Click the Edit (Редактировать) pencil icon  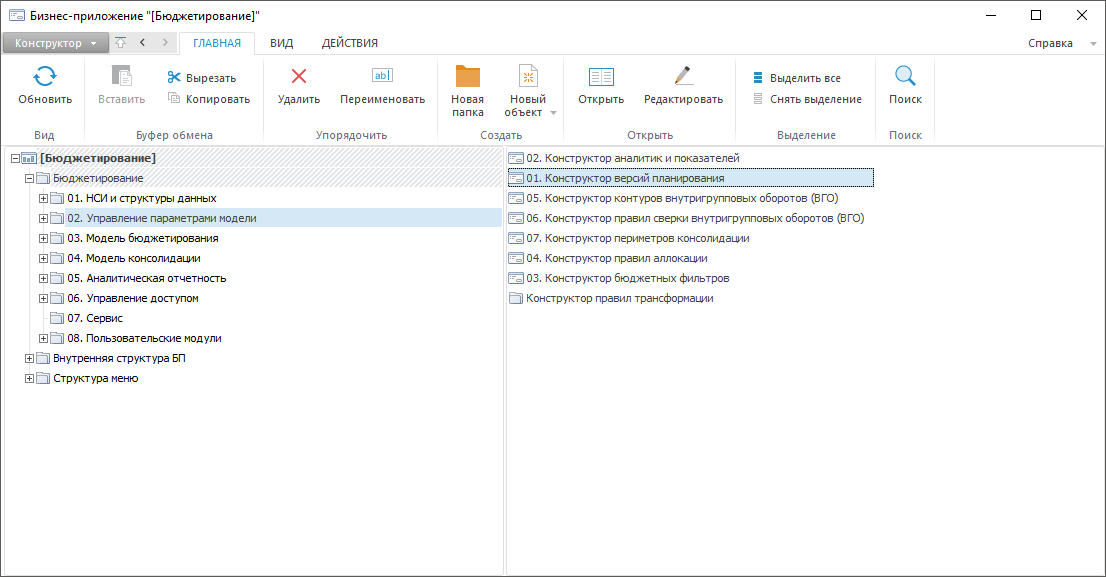click(683, 76)
